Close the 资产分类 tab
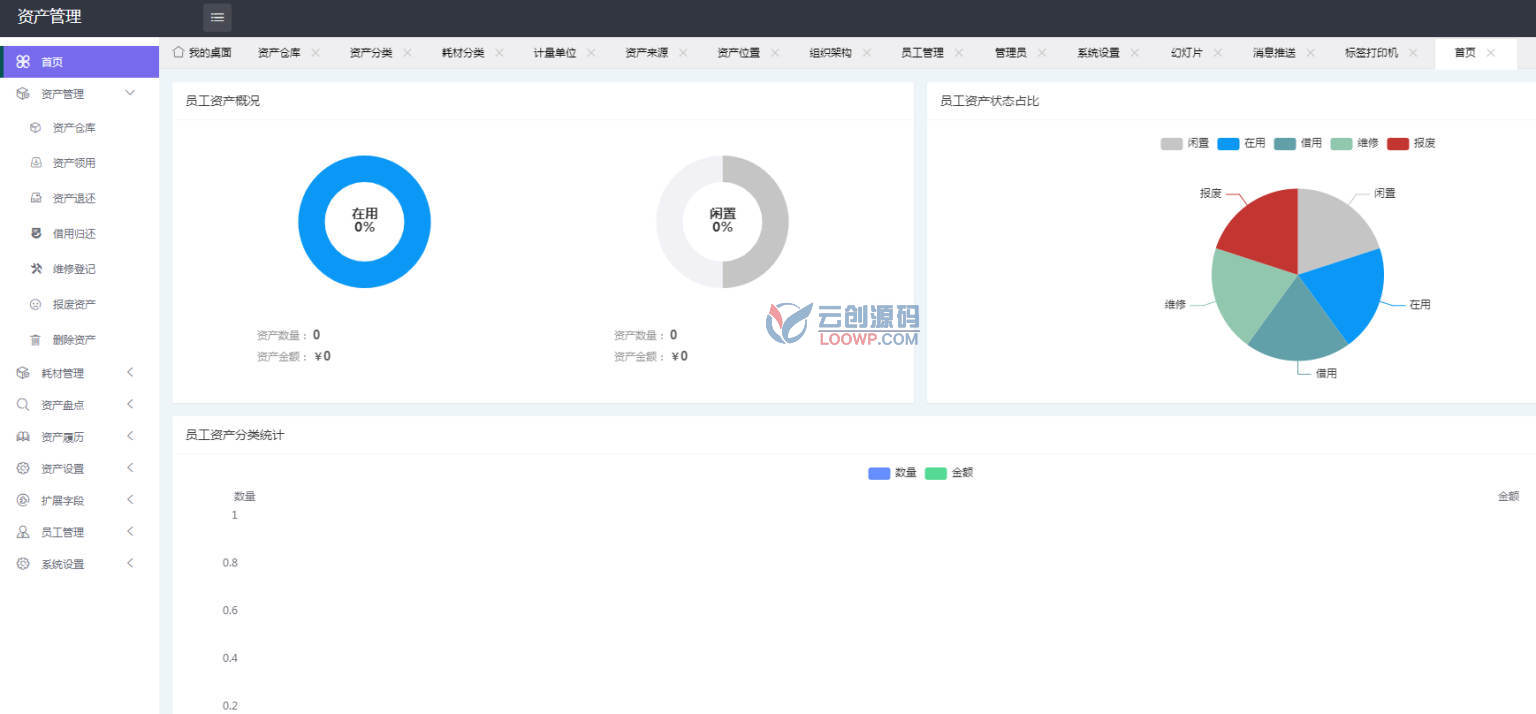The image size is (1536, 714). click(407, 53)
